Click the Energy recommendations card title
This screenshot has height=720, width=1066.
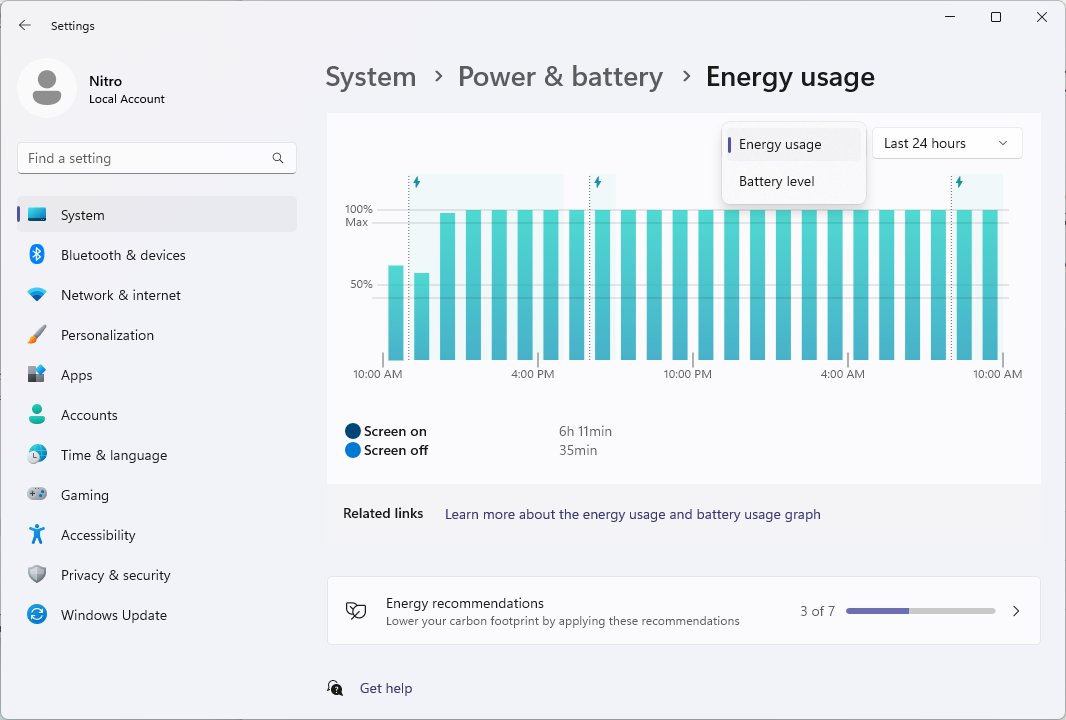click(x=465, y=603)
